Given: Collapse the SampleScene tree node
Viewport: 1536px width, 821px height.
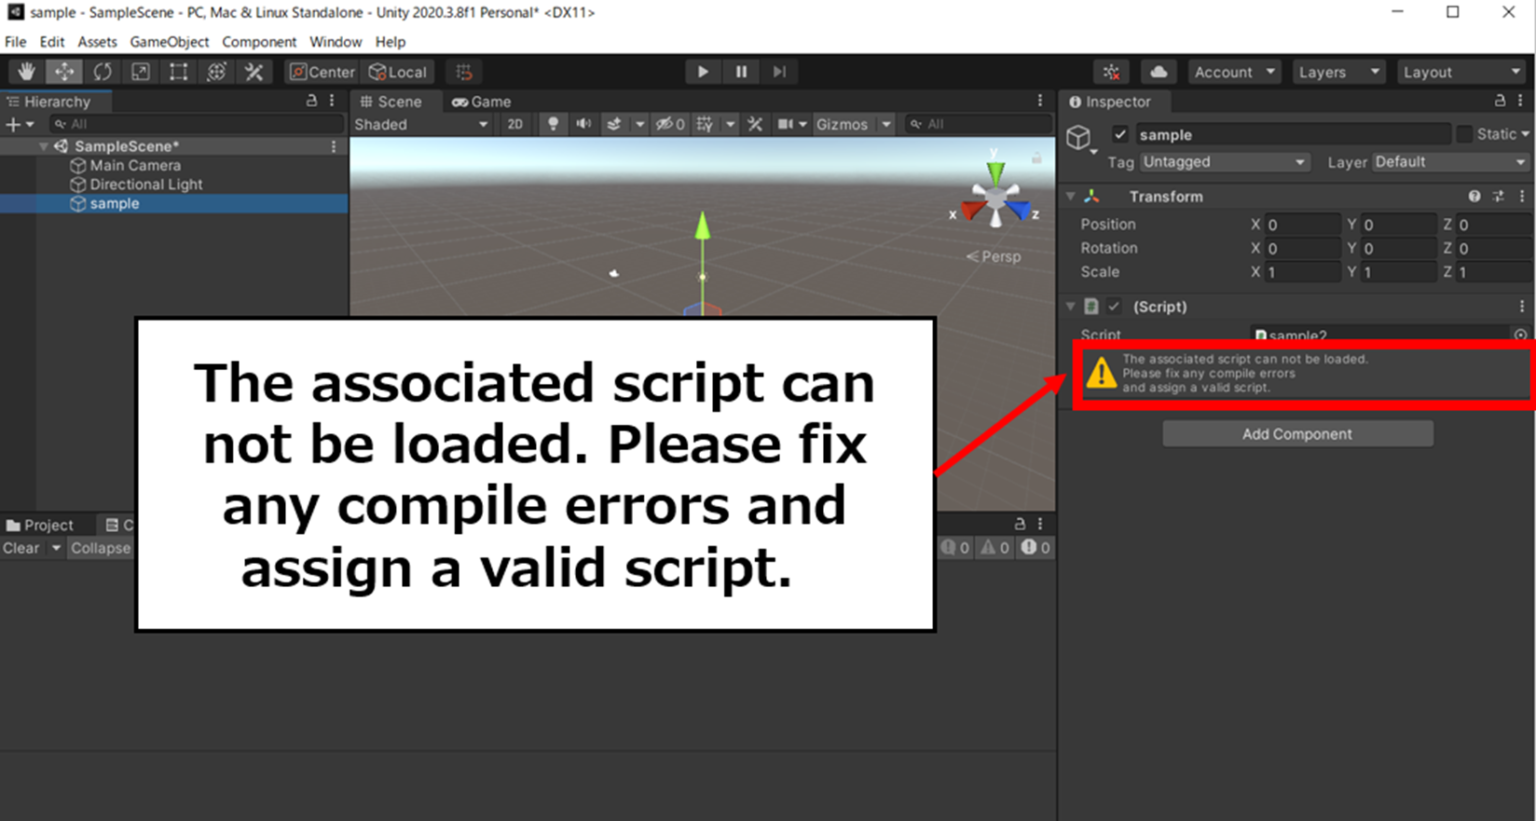Looking at the screenshot, I should 43,146.
